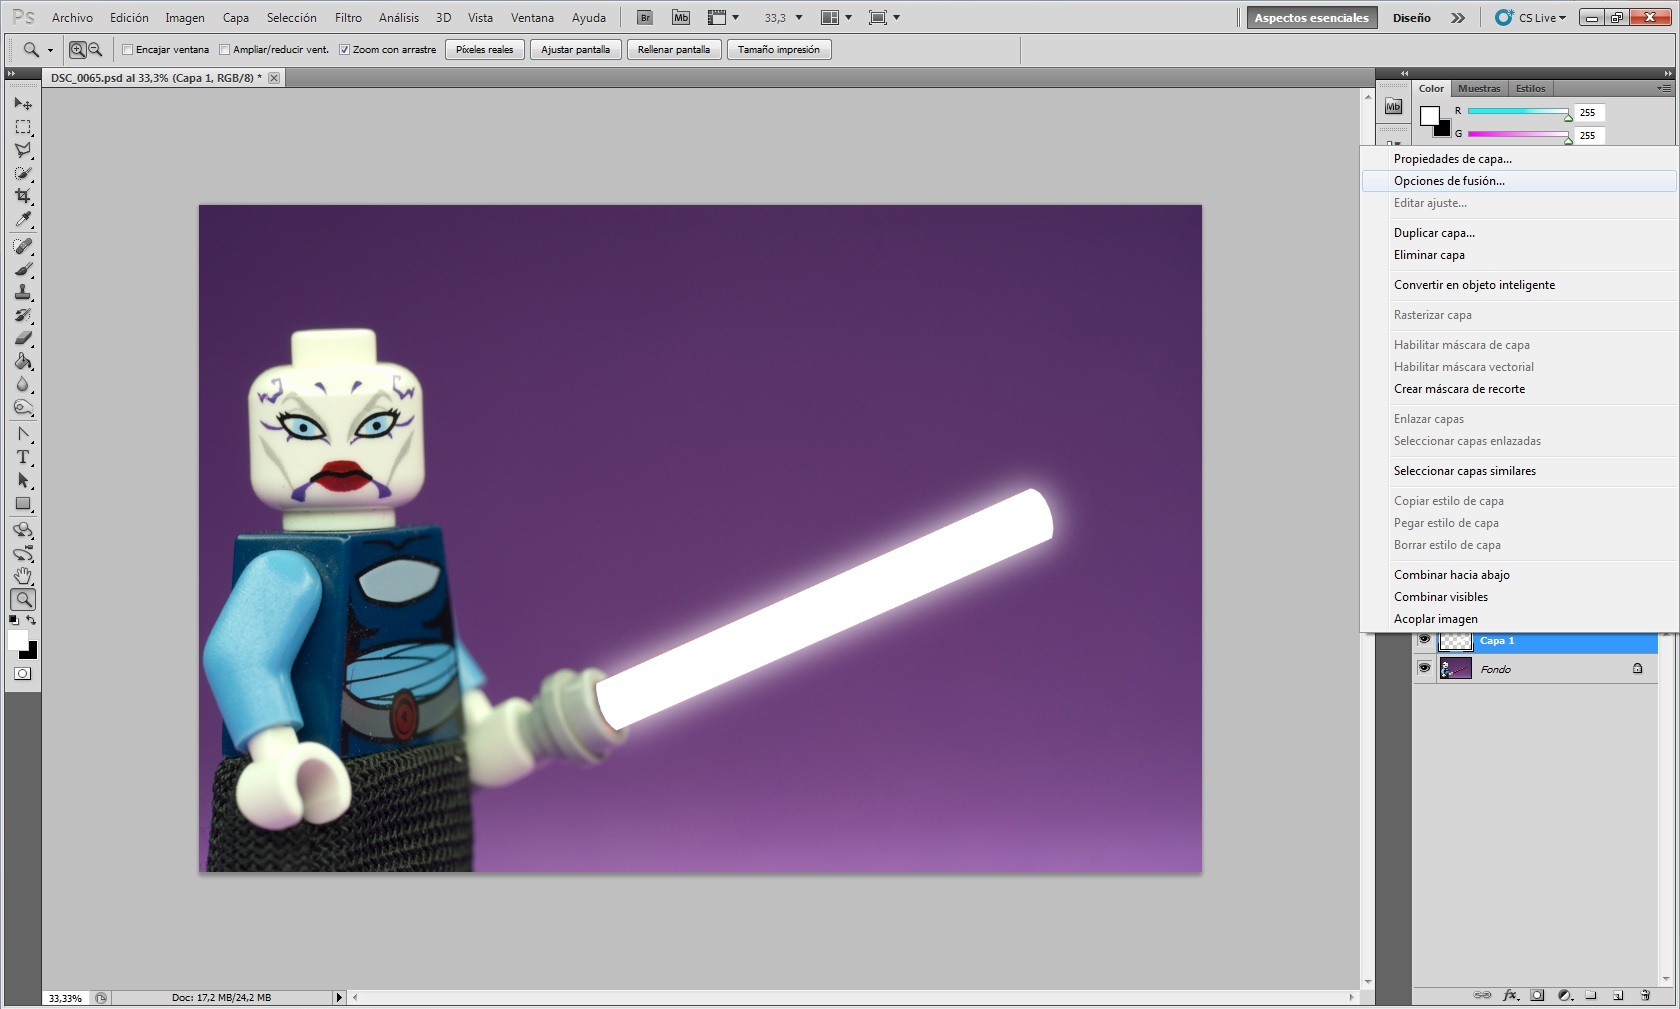Launch Adobe Bridge from top bar

pos(645,18)
